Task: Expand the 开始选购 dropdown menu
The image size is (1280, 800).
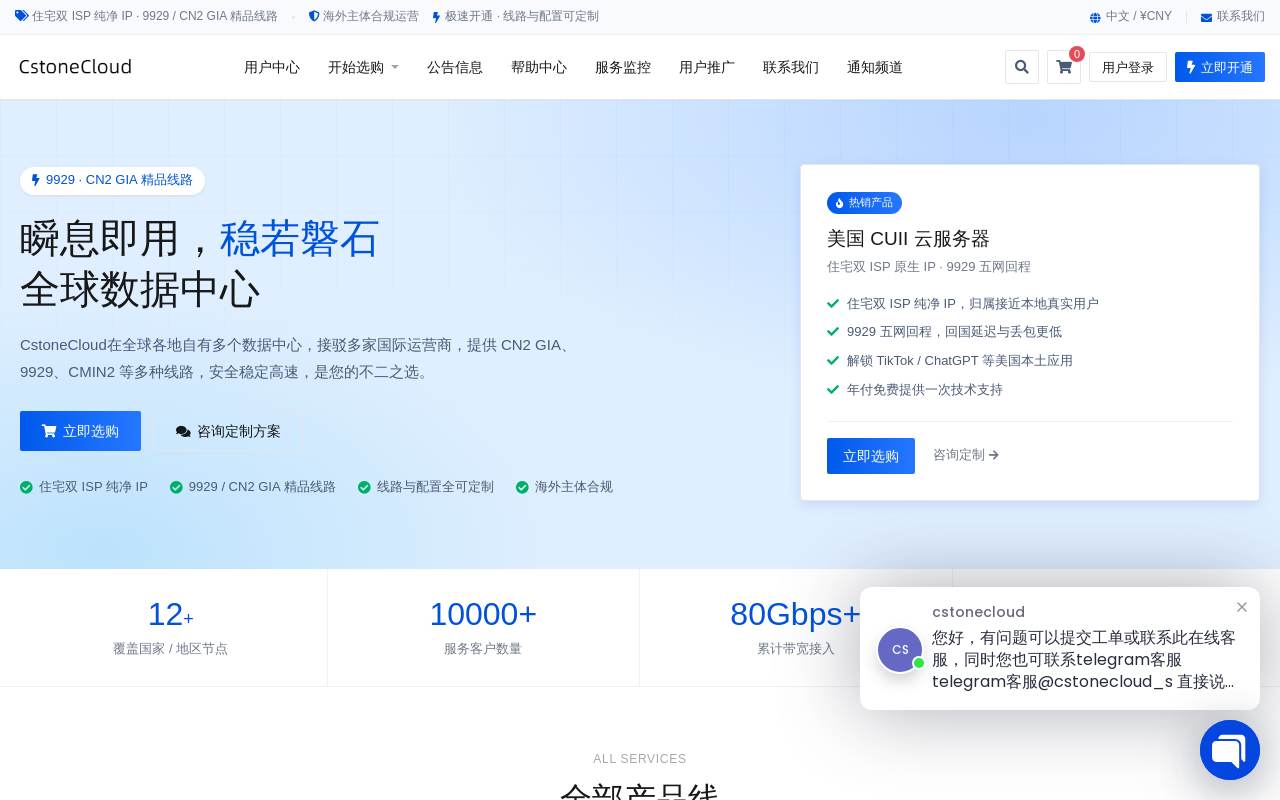Action: point(363,67)
